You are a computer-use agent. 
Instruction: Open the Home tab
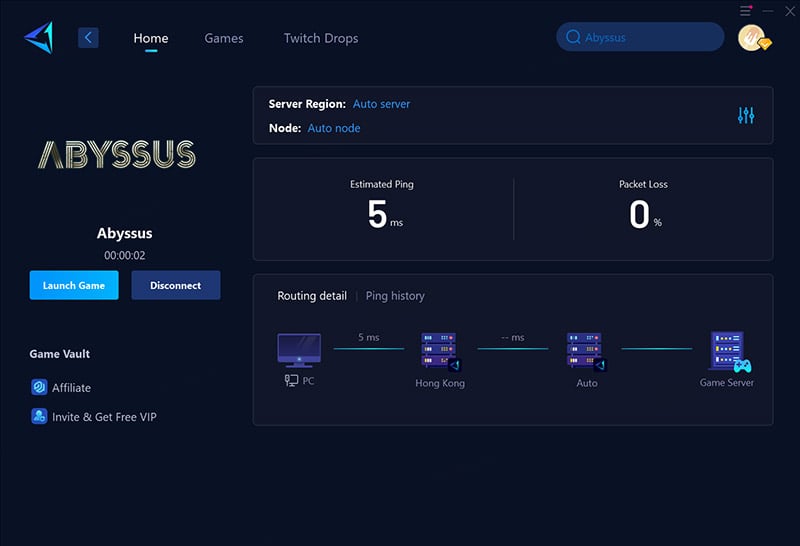point(151,38)
